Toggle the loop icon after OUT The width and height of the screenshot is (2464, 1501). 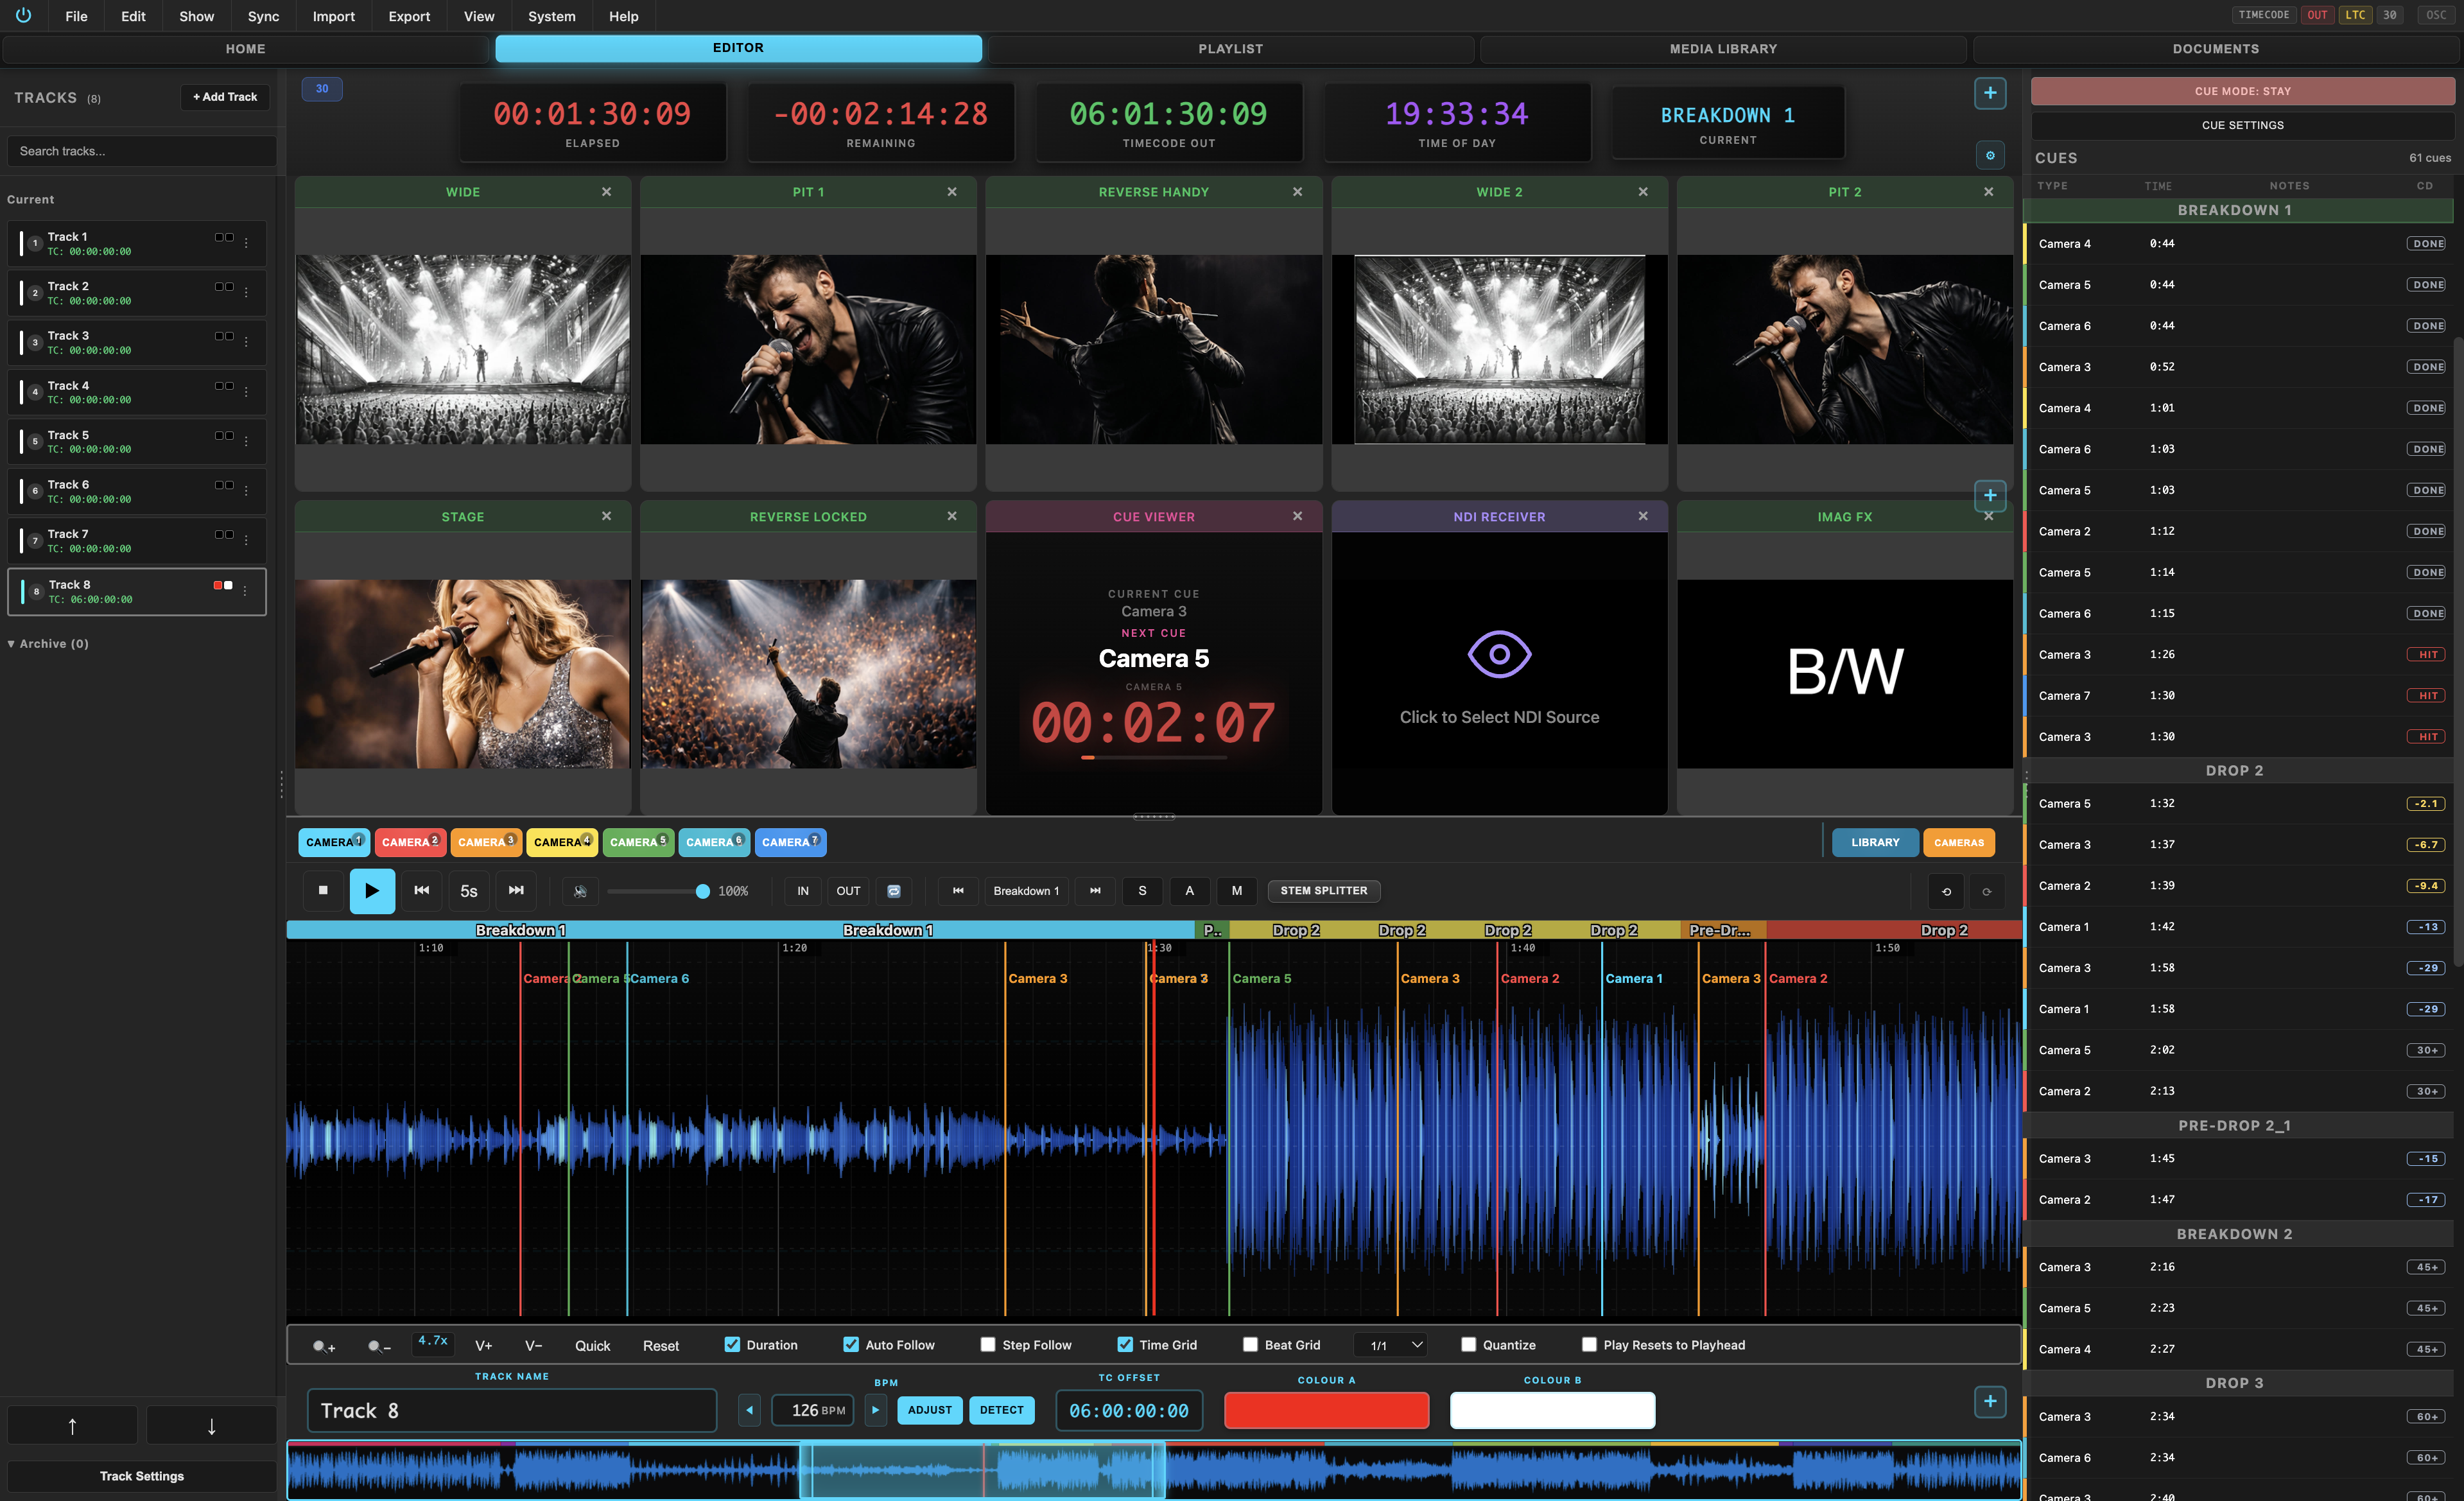point(894,891)
